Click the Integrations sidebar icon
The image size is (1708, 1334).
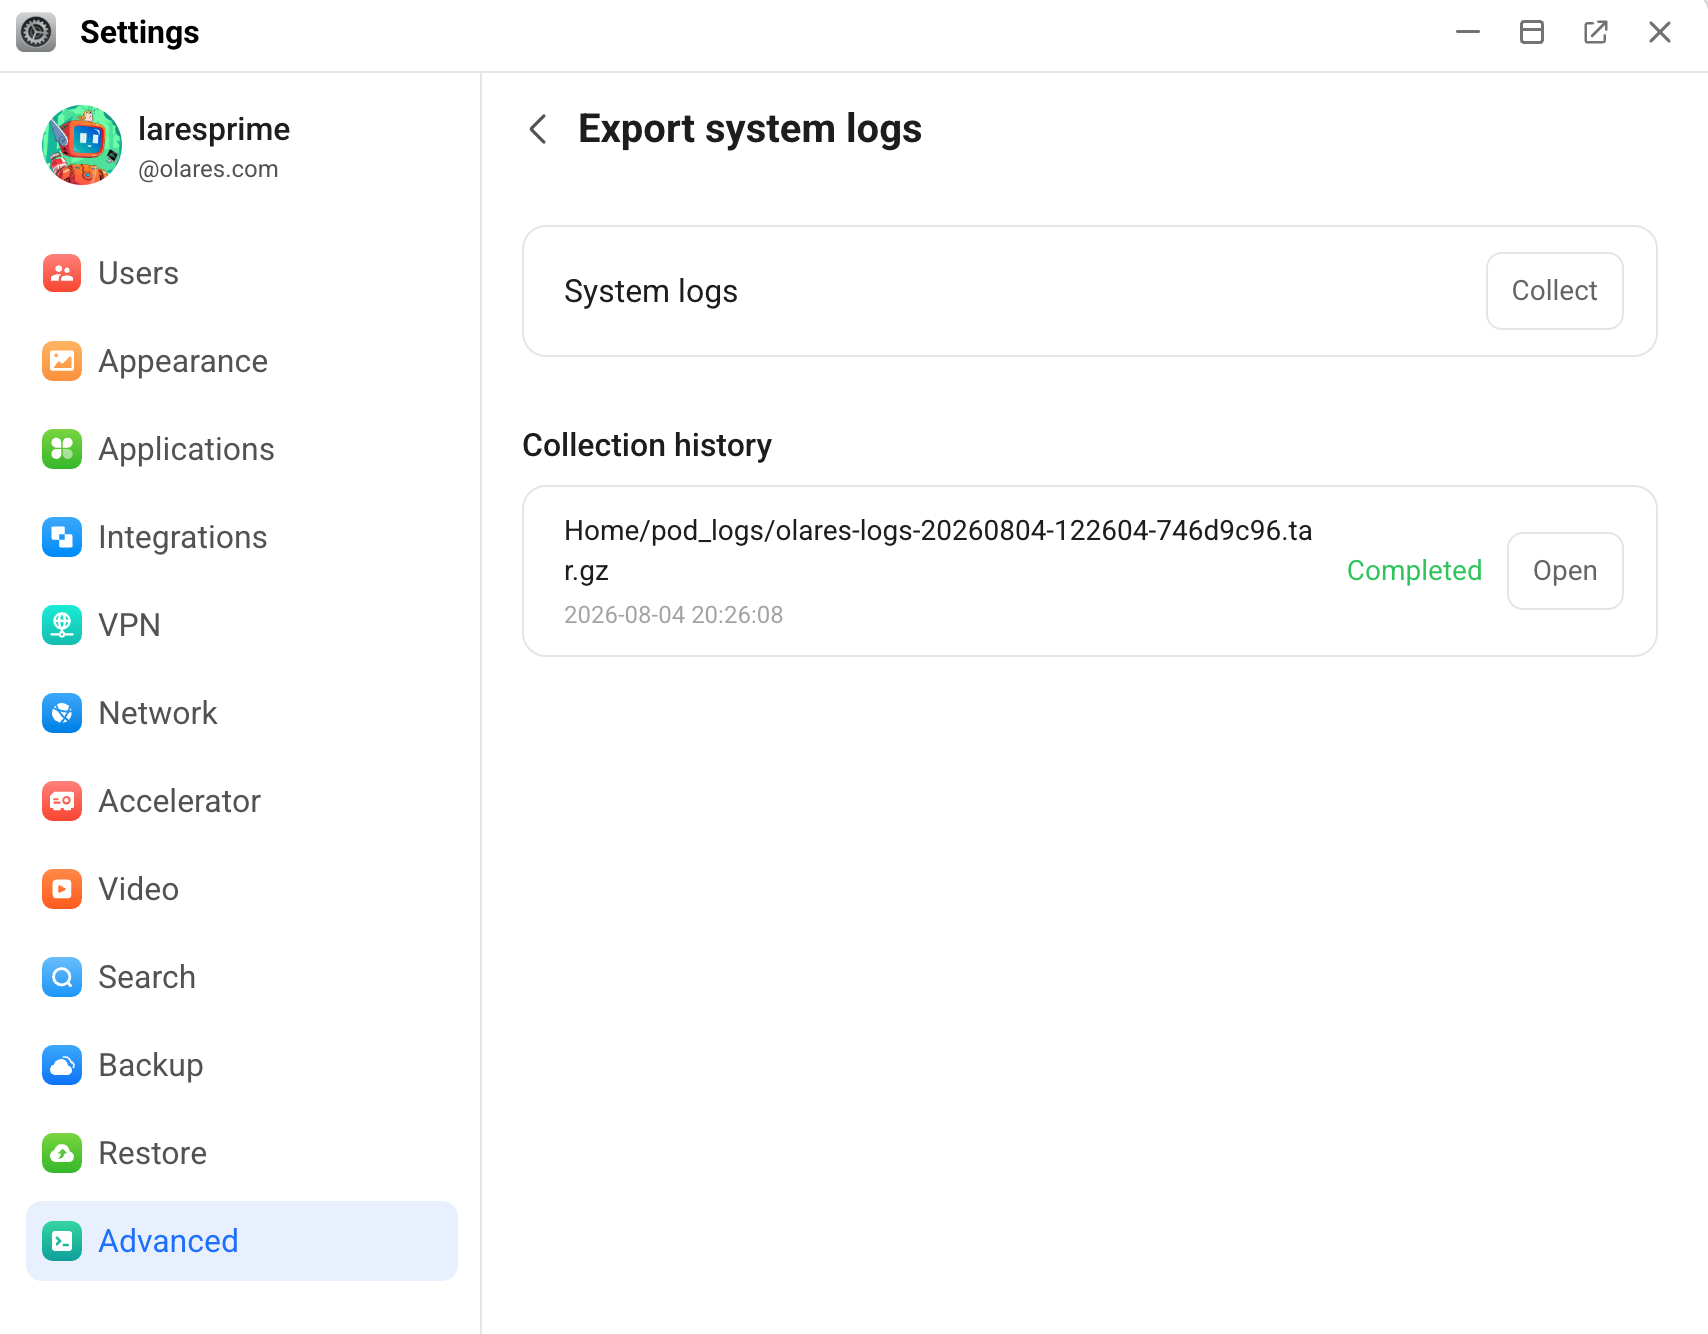62,537
